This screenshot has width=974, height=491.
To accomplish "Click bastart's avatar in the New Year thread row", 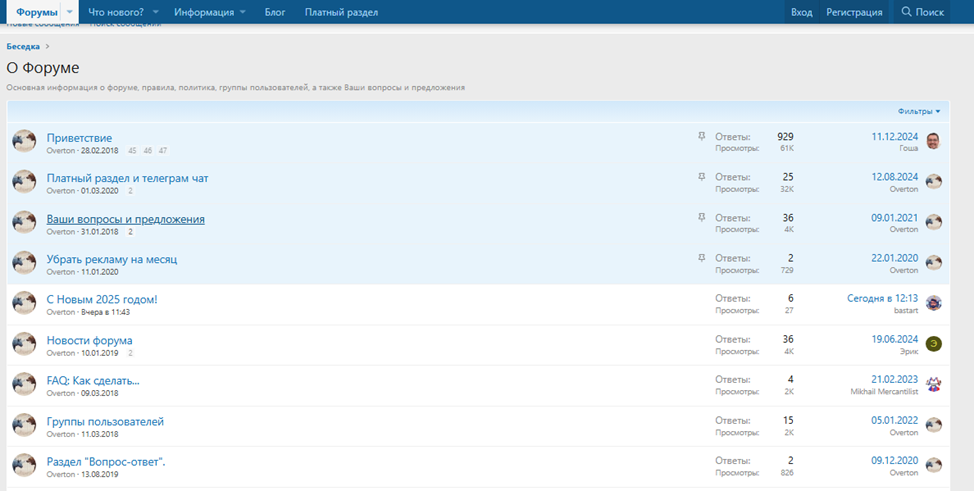I will pyautogui.click(x=933, y=303).
